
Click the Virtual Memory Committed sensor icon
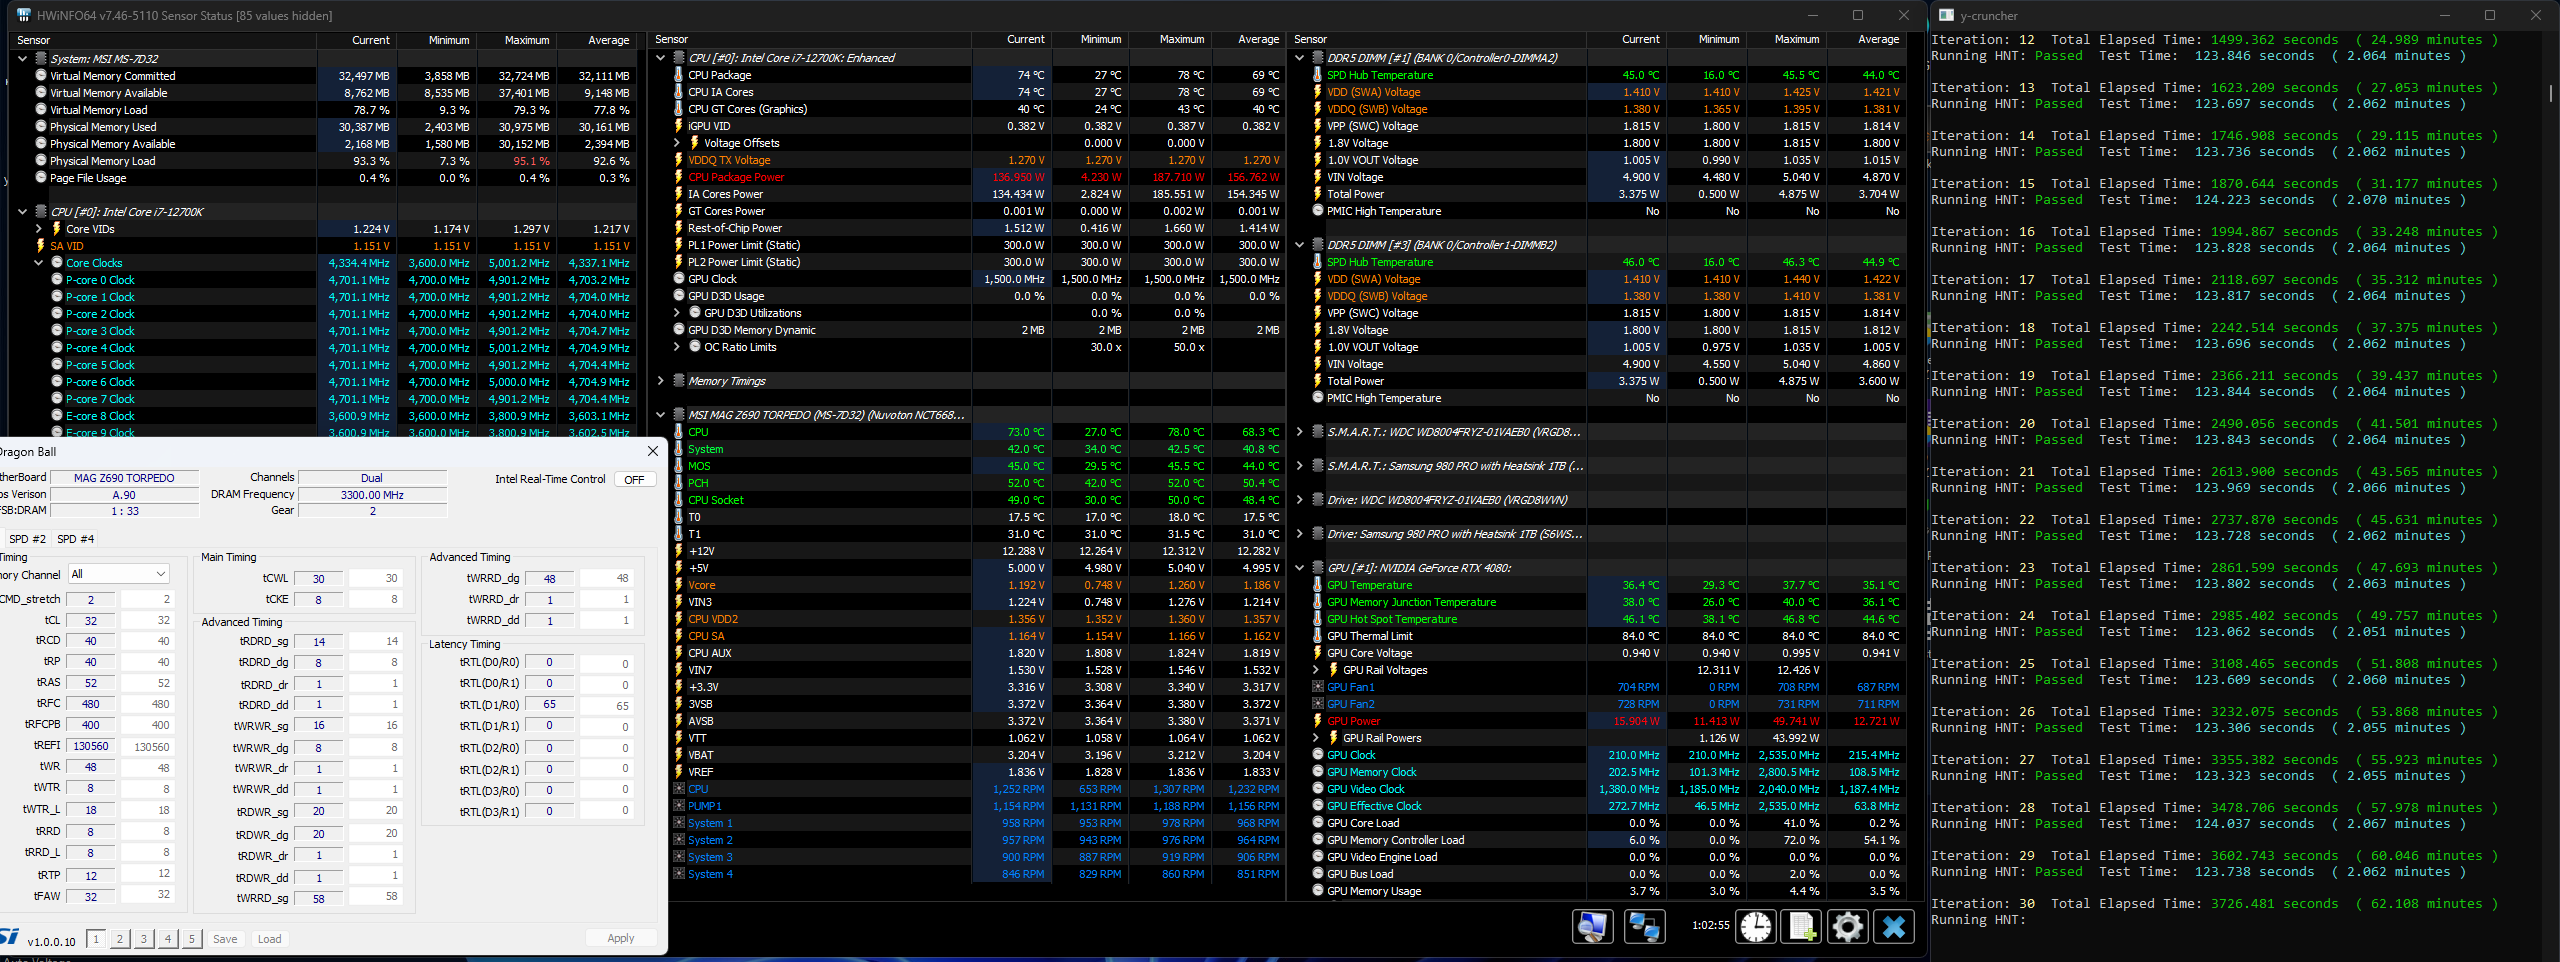coord(41,76)
